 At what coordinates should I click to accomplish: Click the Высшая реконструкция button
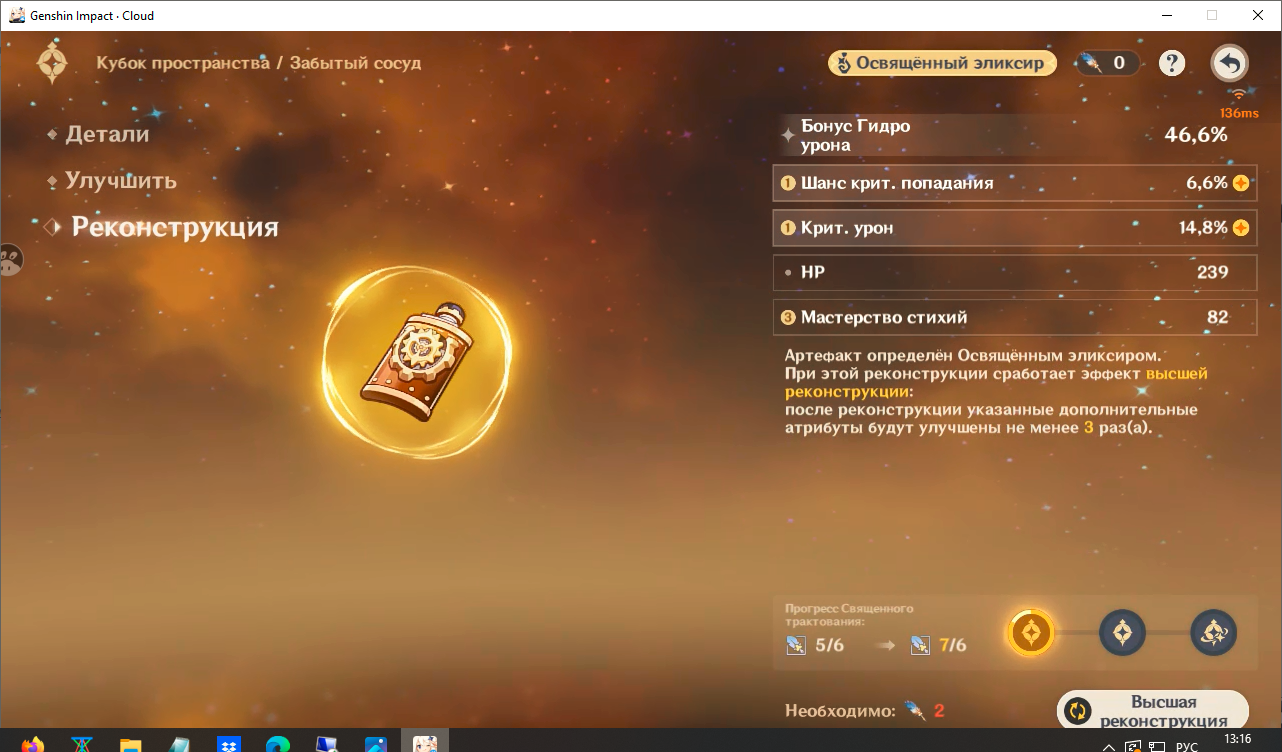pyautogui.click(x=1153, y=710)
